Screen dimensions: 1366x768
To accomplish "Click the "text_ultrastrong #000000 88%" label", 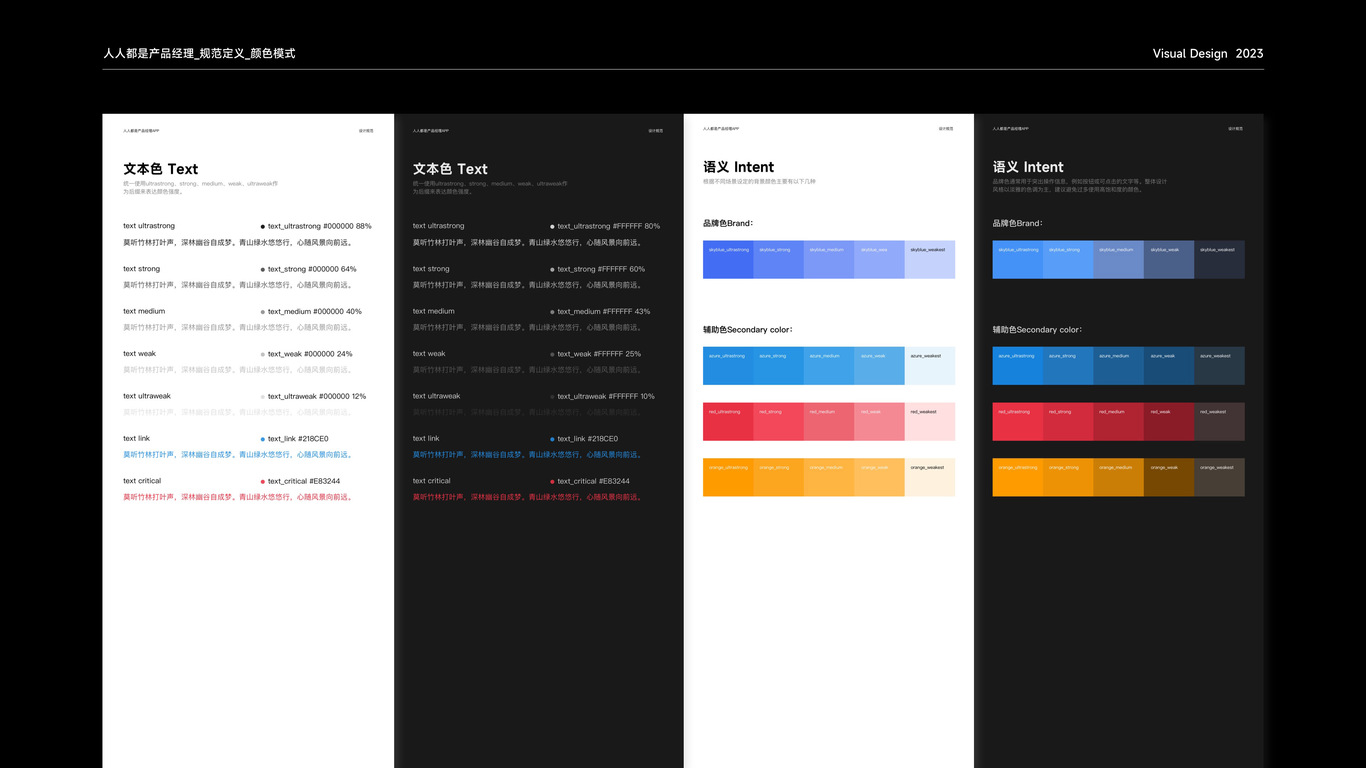I will click(x=319, y=226).
